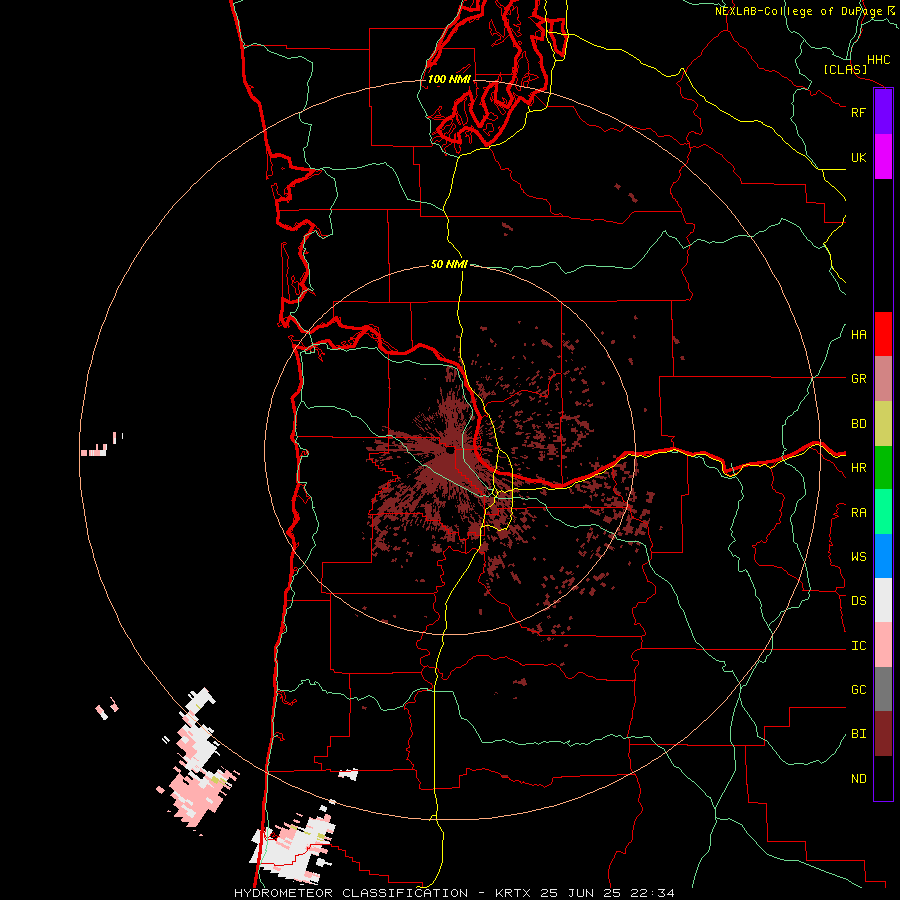Select the ND legend label
This screenshot has width=900, height=900.
[x=858, y=779]
